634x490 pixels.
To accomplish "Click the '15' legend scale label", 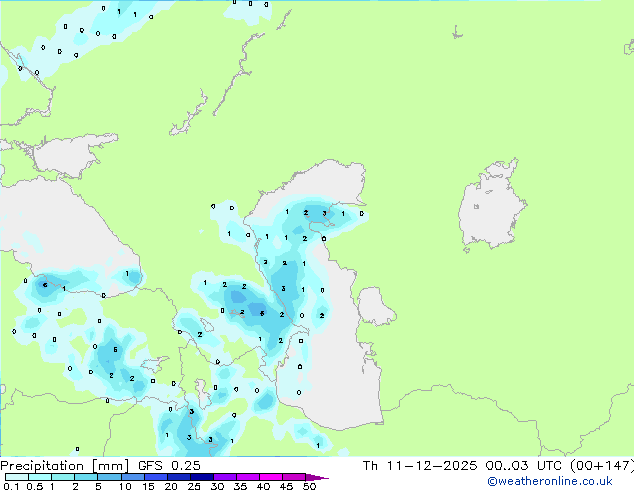I will pos(148,486).
